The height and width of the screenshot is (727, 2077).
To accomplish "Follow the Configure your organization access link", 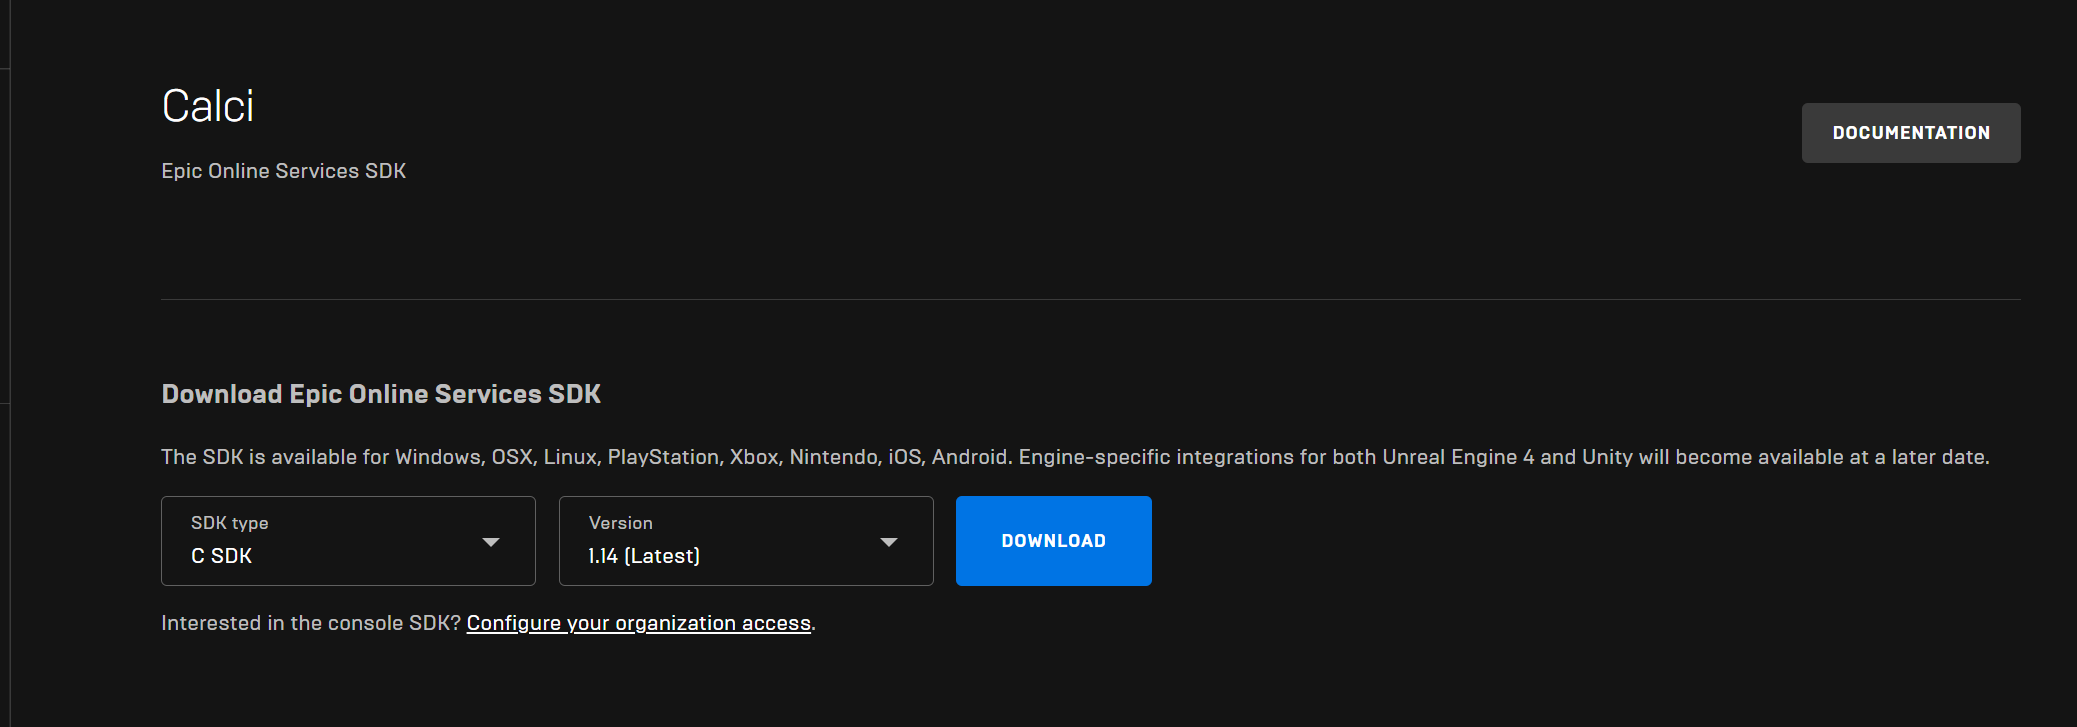I will [638, 623].
